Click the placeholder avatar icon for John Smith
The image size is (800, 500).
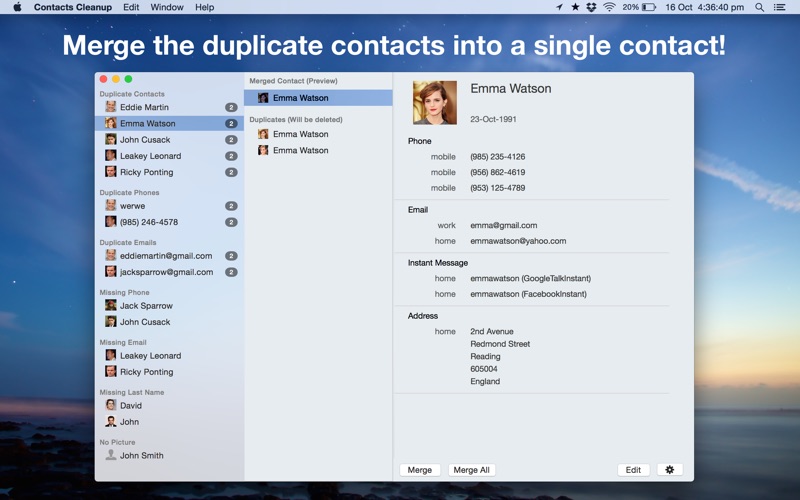click(111, 455)
